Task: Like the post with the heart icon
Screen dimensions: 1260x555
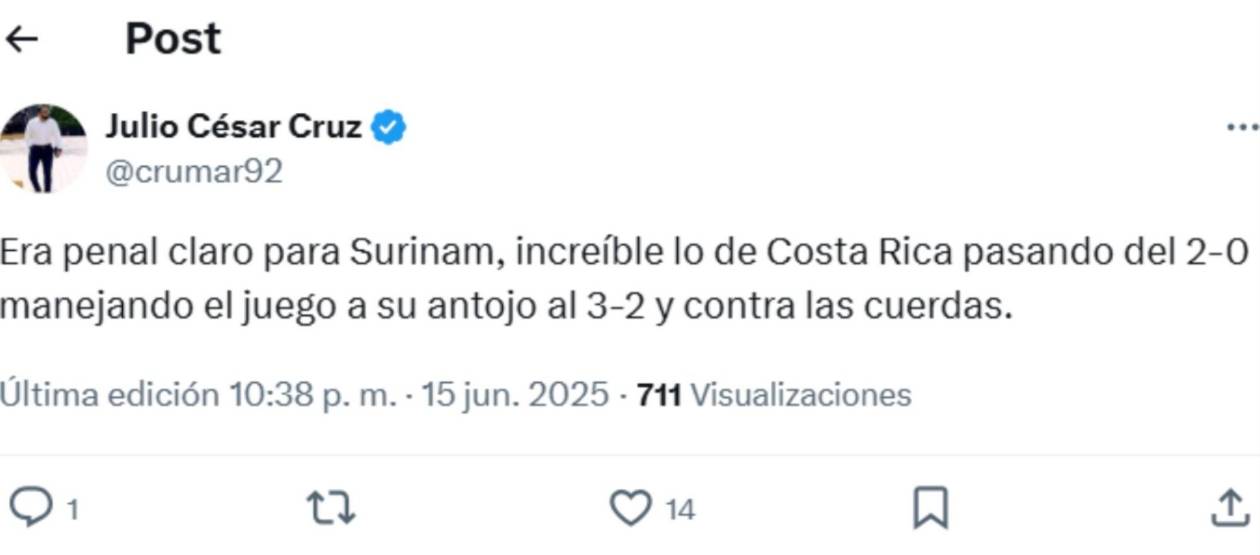Action: (x=630, y=509)
